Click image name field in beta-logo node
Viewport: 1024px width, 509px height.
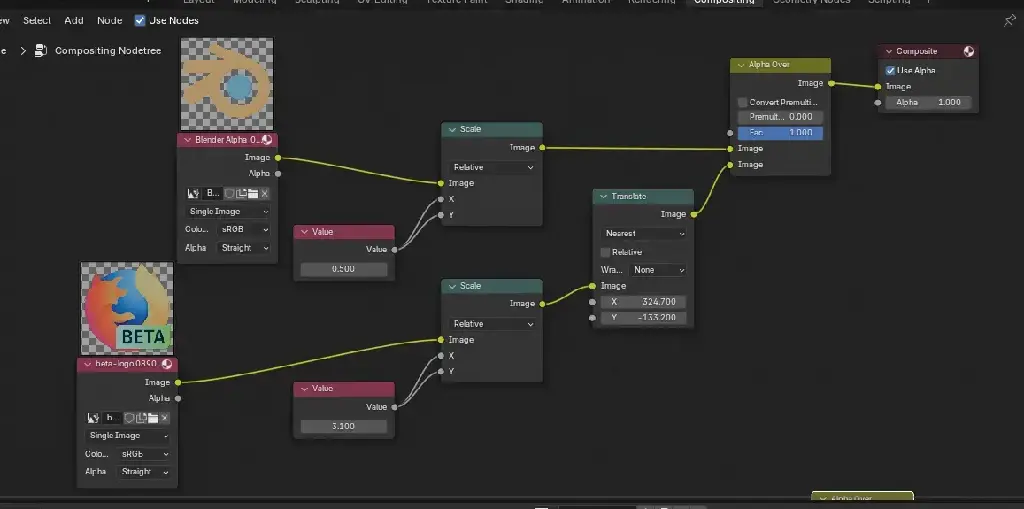(x=111, y=418)
